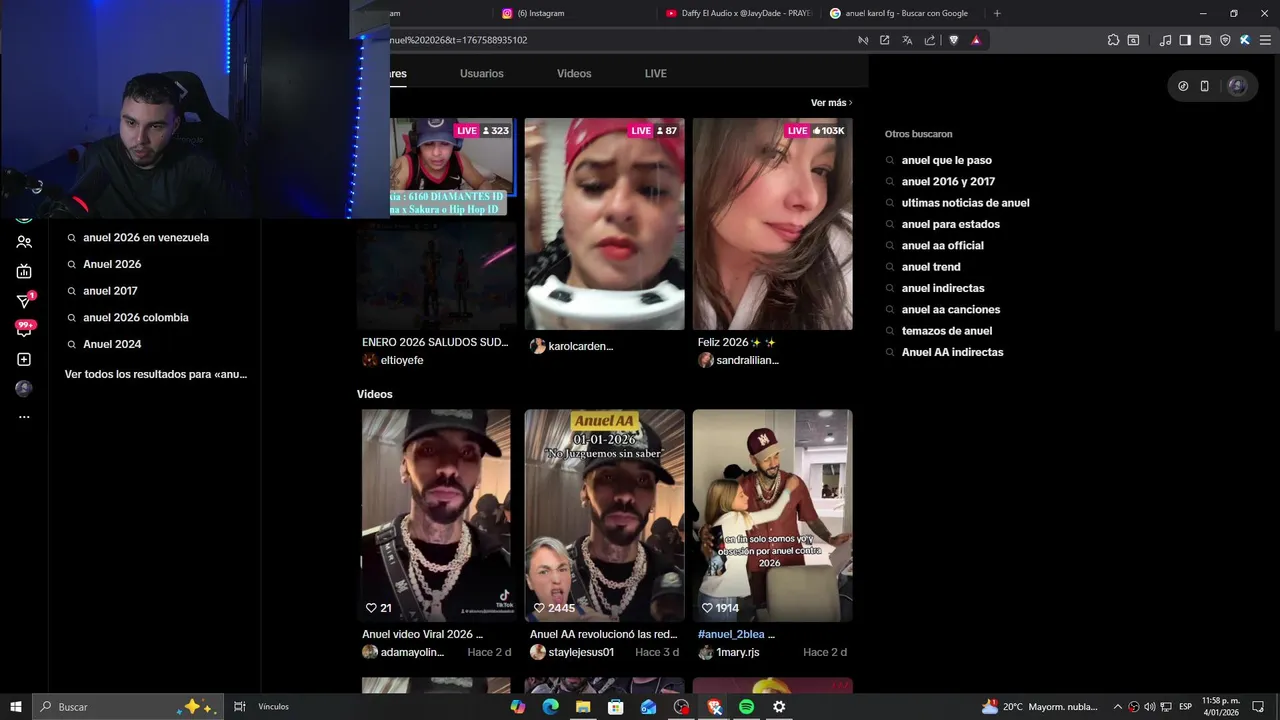Click related search anuel aa official

(942, 246)
